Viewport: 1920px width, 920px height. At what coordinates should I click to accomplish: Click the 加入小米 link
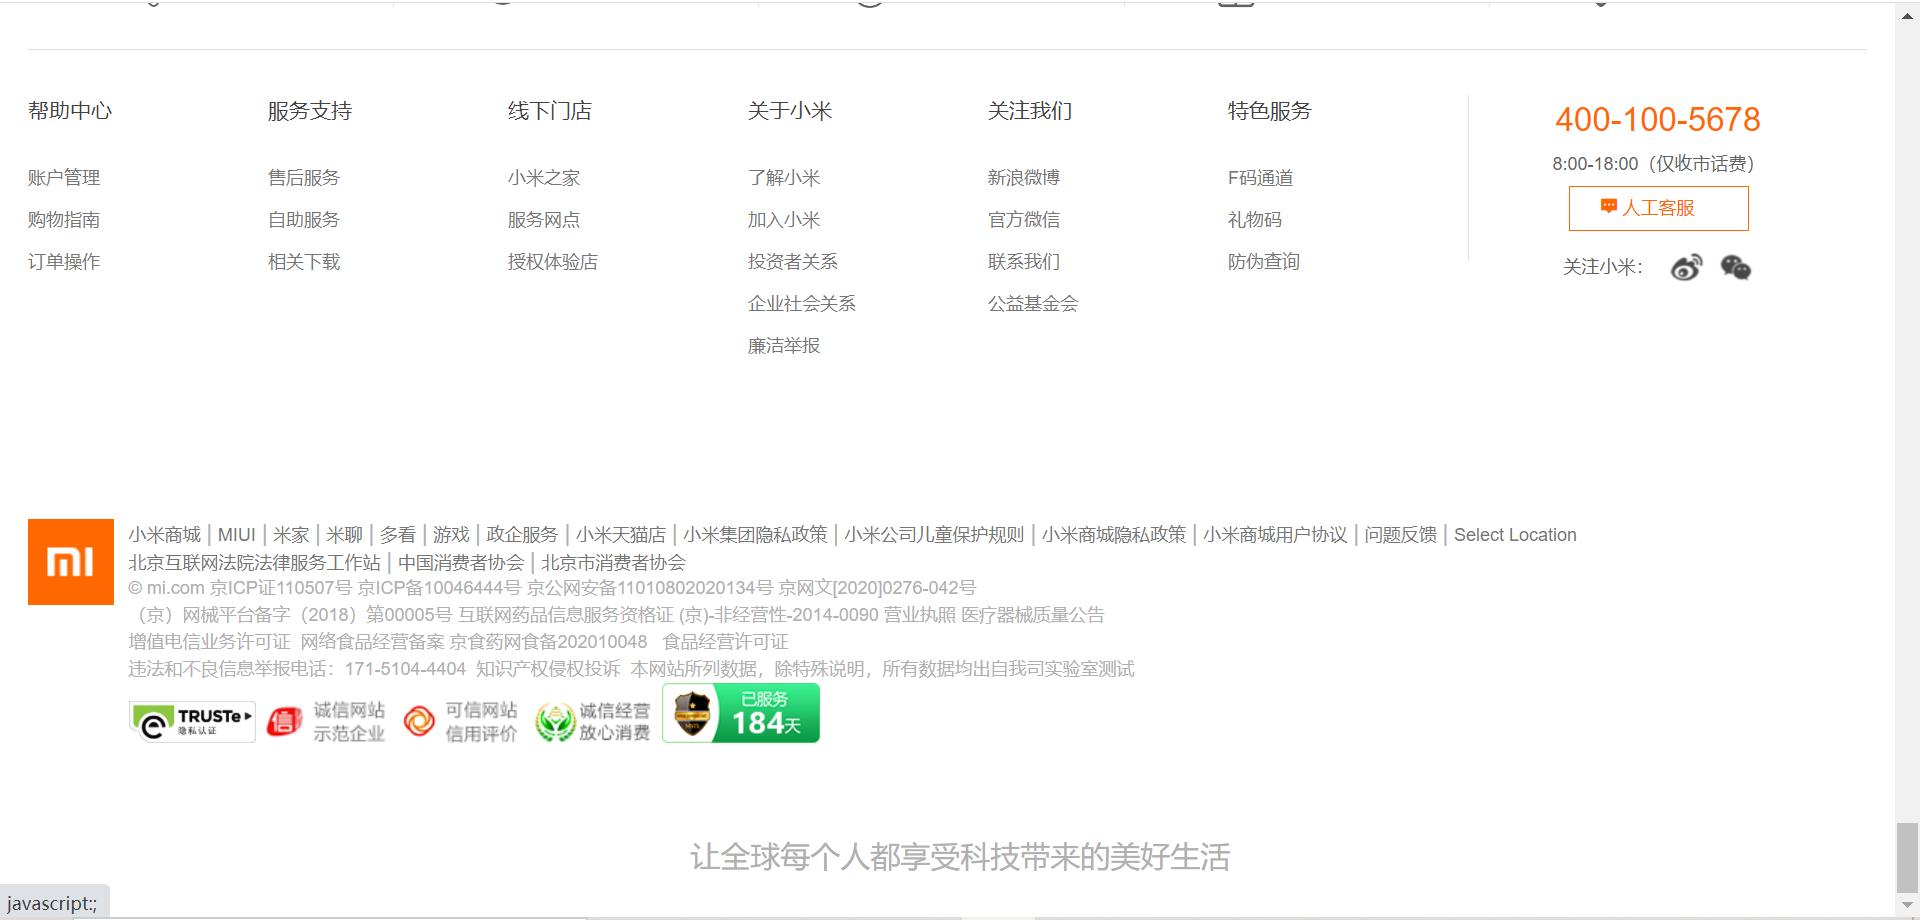click(784, 220)
